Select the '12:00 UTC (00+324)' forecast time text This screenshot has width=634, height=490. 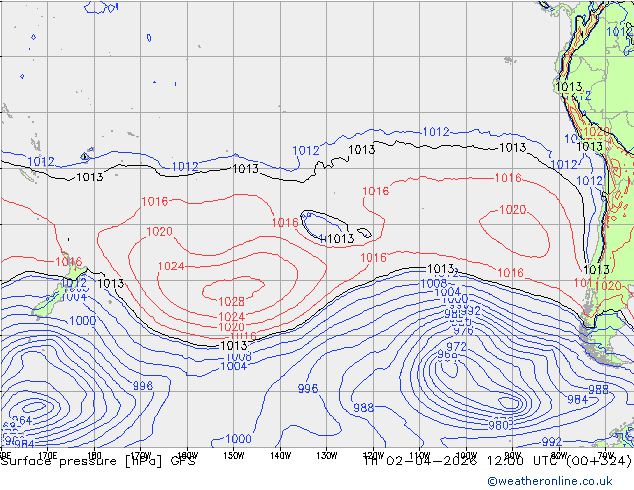(x=559, y=461)
